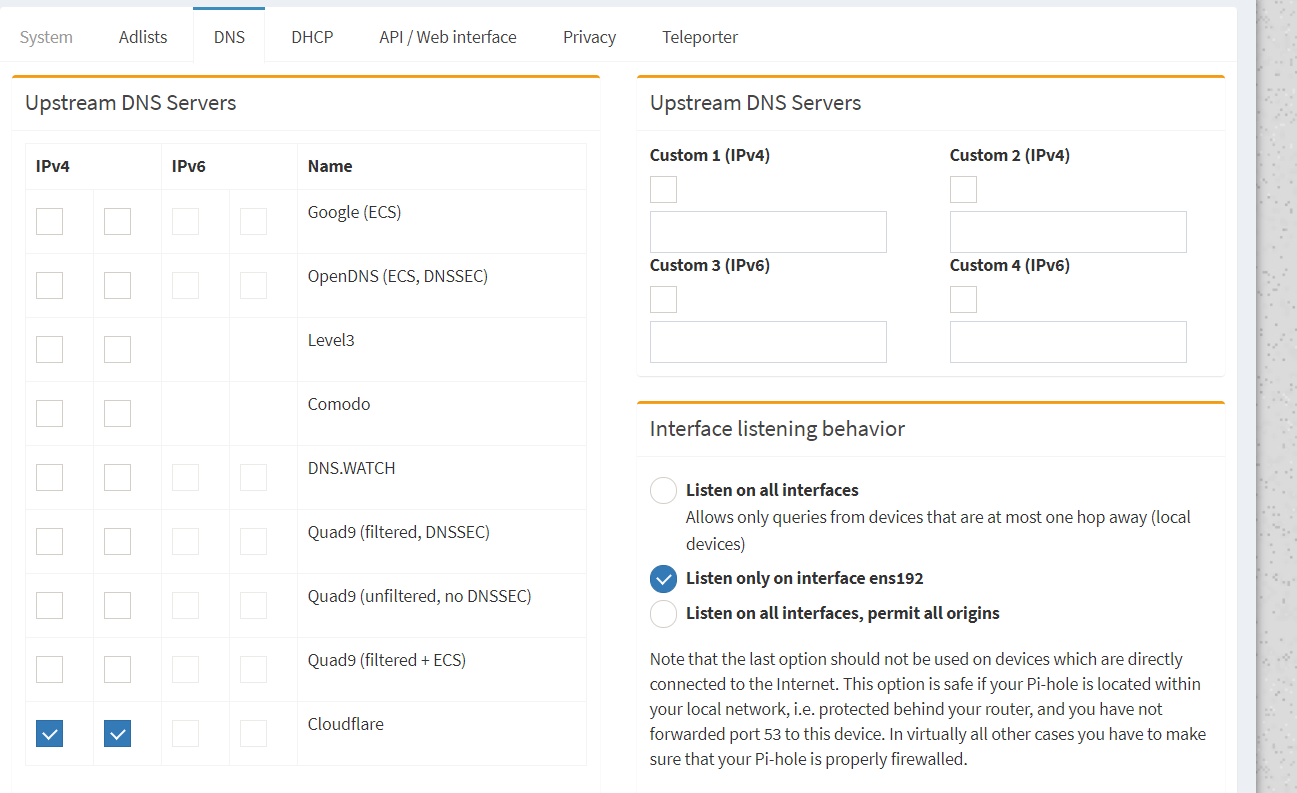Check the Custom 3 (IPv6) checkbox
Screen dimensions: 1297x793
coord(663,299)
